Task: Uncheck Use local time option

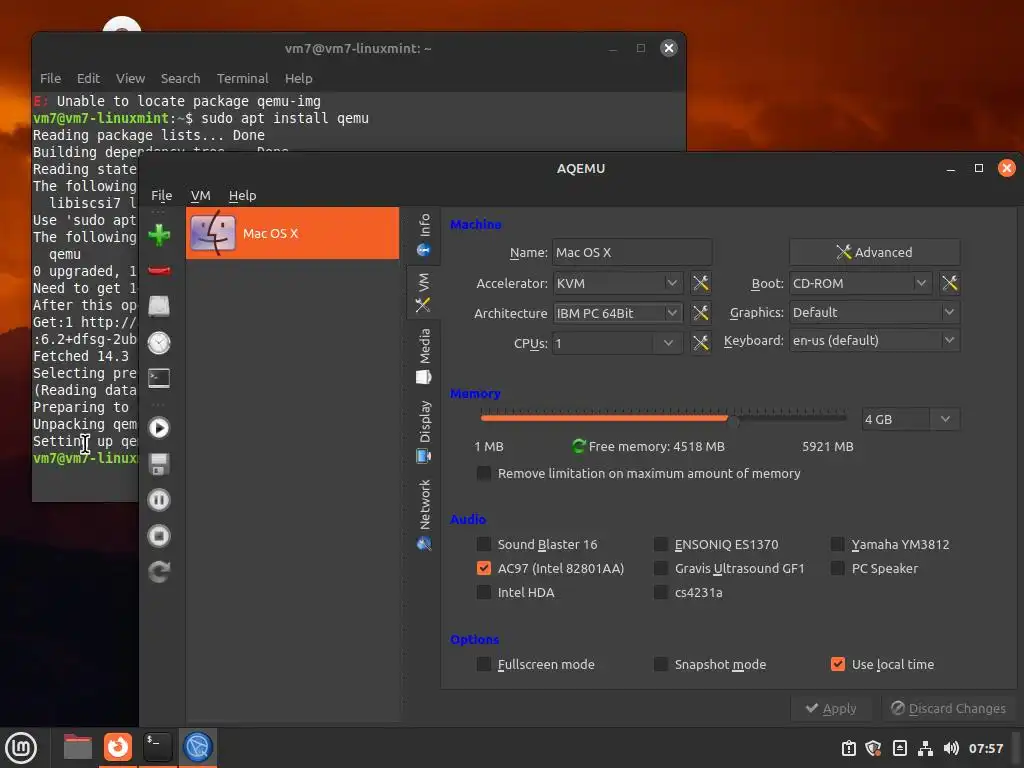Action: (837, 664)
